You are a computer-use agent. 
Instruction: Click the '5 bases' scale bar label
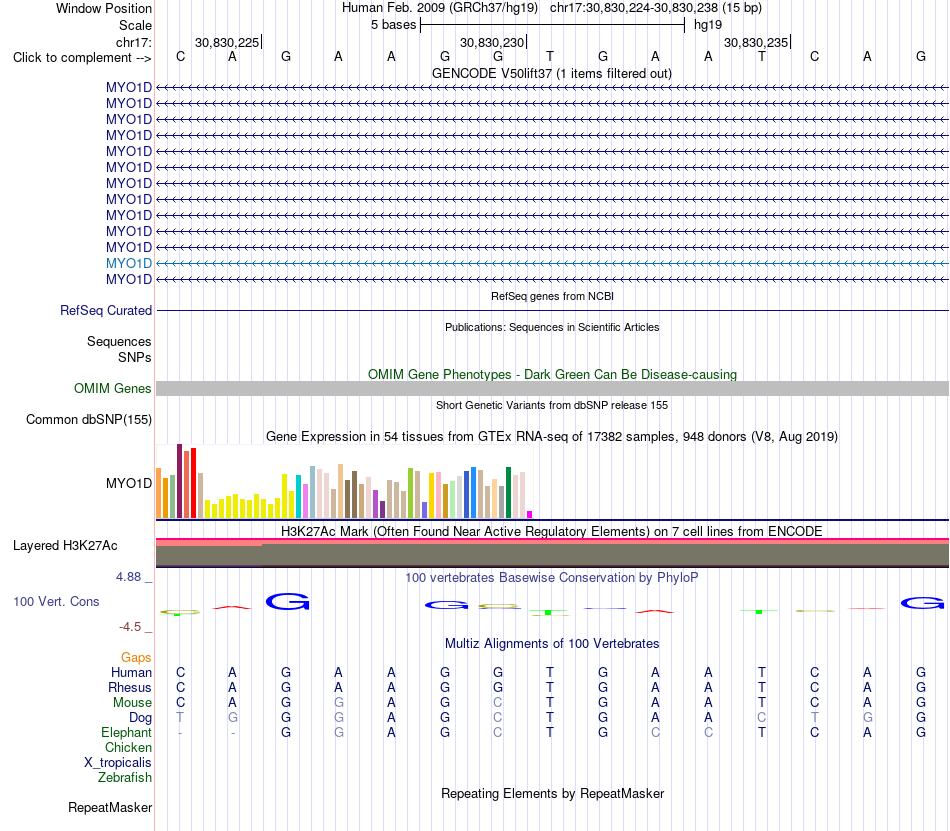pyautogui.click(x=393, y=25)
